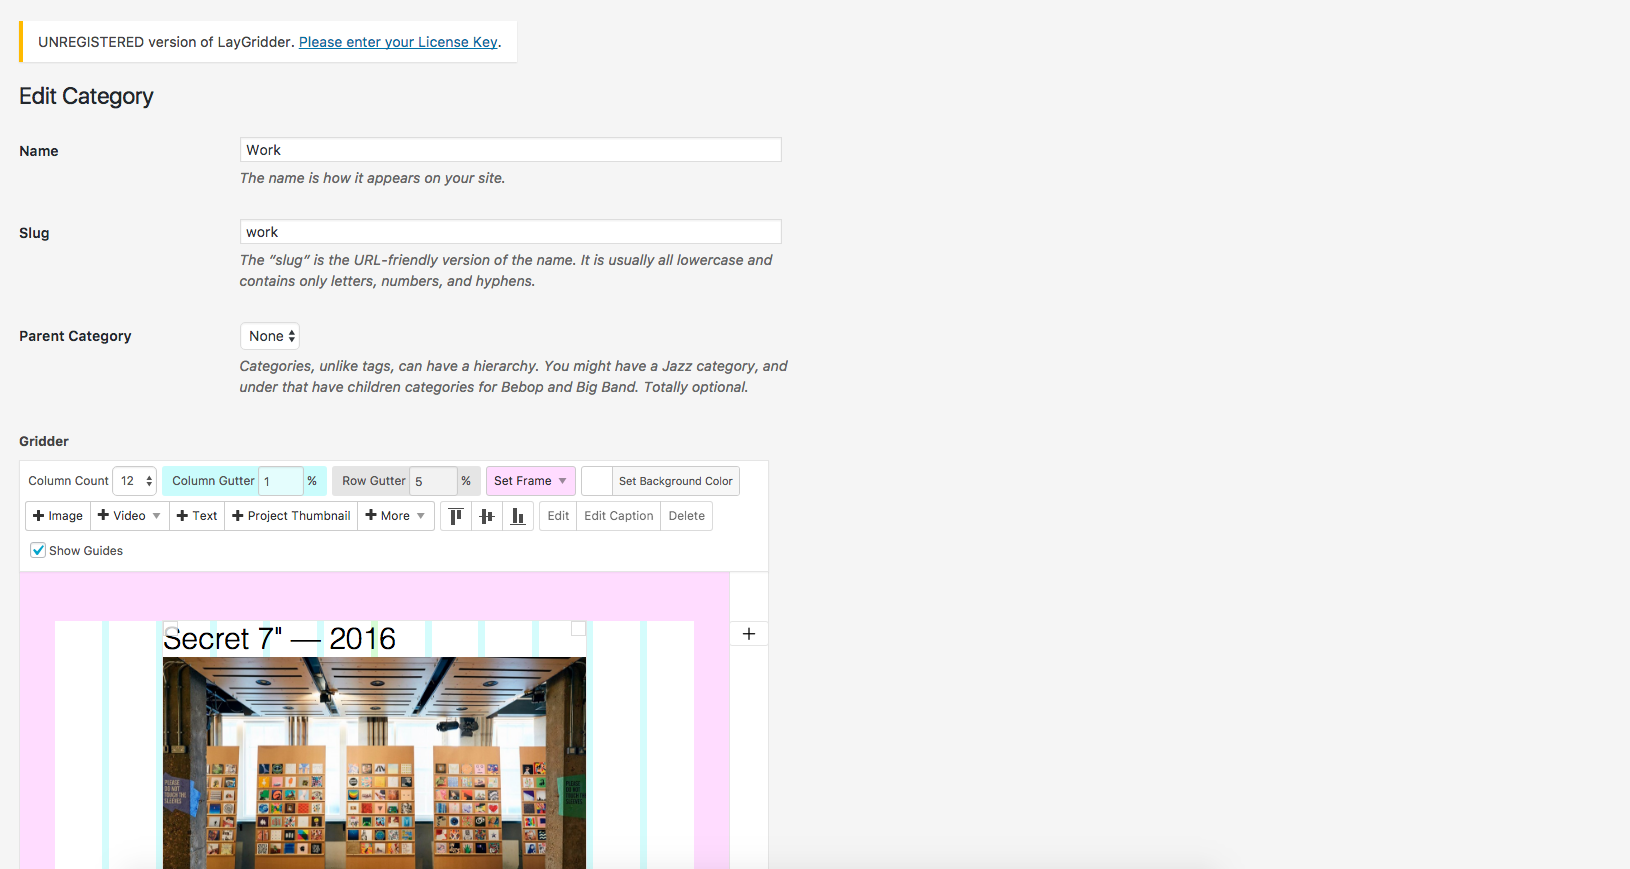
Task: Open the Video dropdown menu
Action: coord(129,516)
